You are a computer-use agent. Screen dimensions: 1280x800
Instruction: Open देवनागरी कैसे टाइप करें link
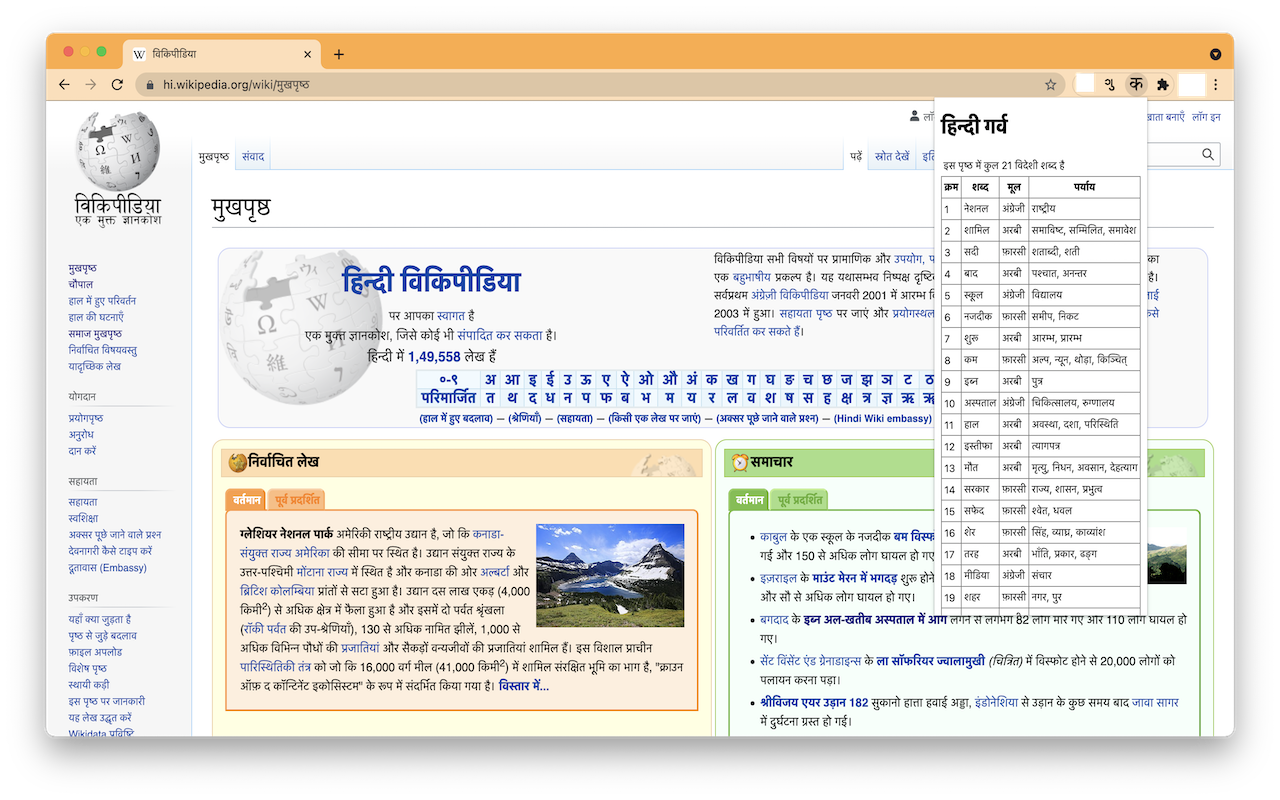pyautogui.click(x=111, y=551)
